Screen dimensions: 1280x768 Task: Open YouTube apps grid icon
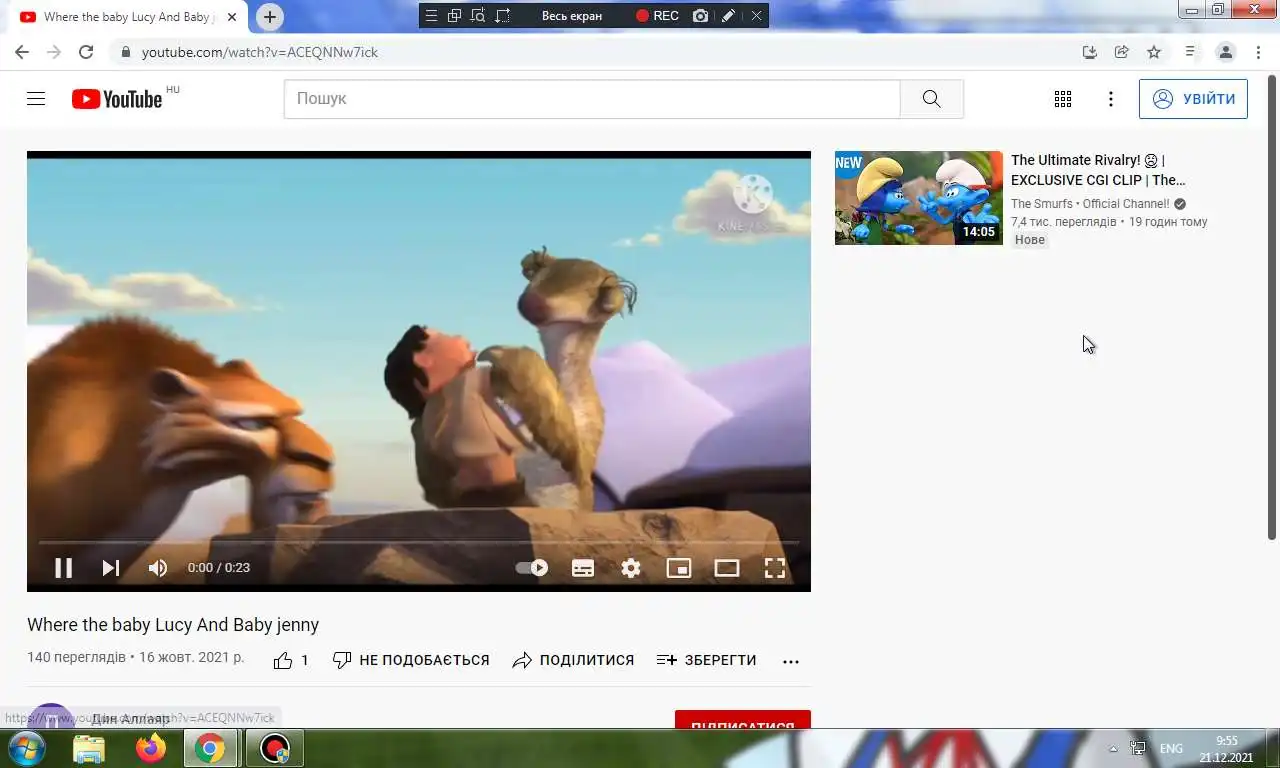click(1063, 99)
